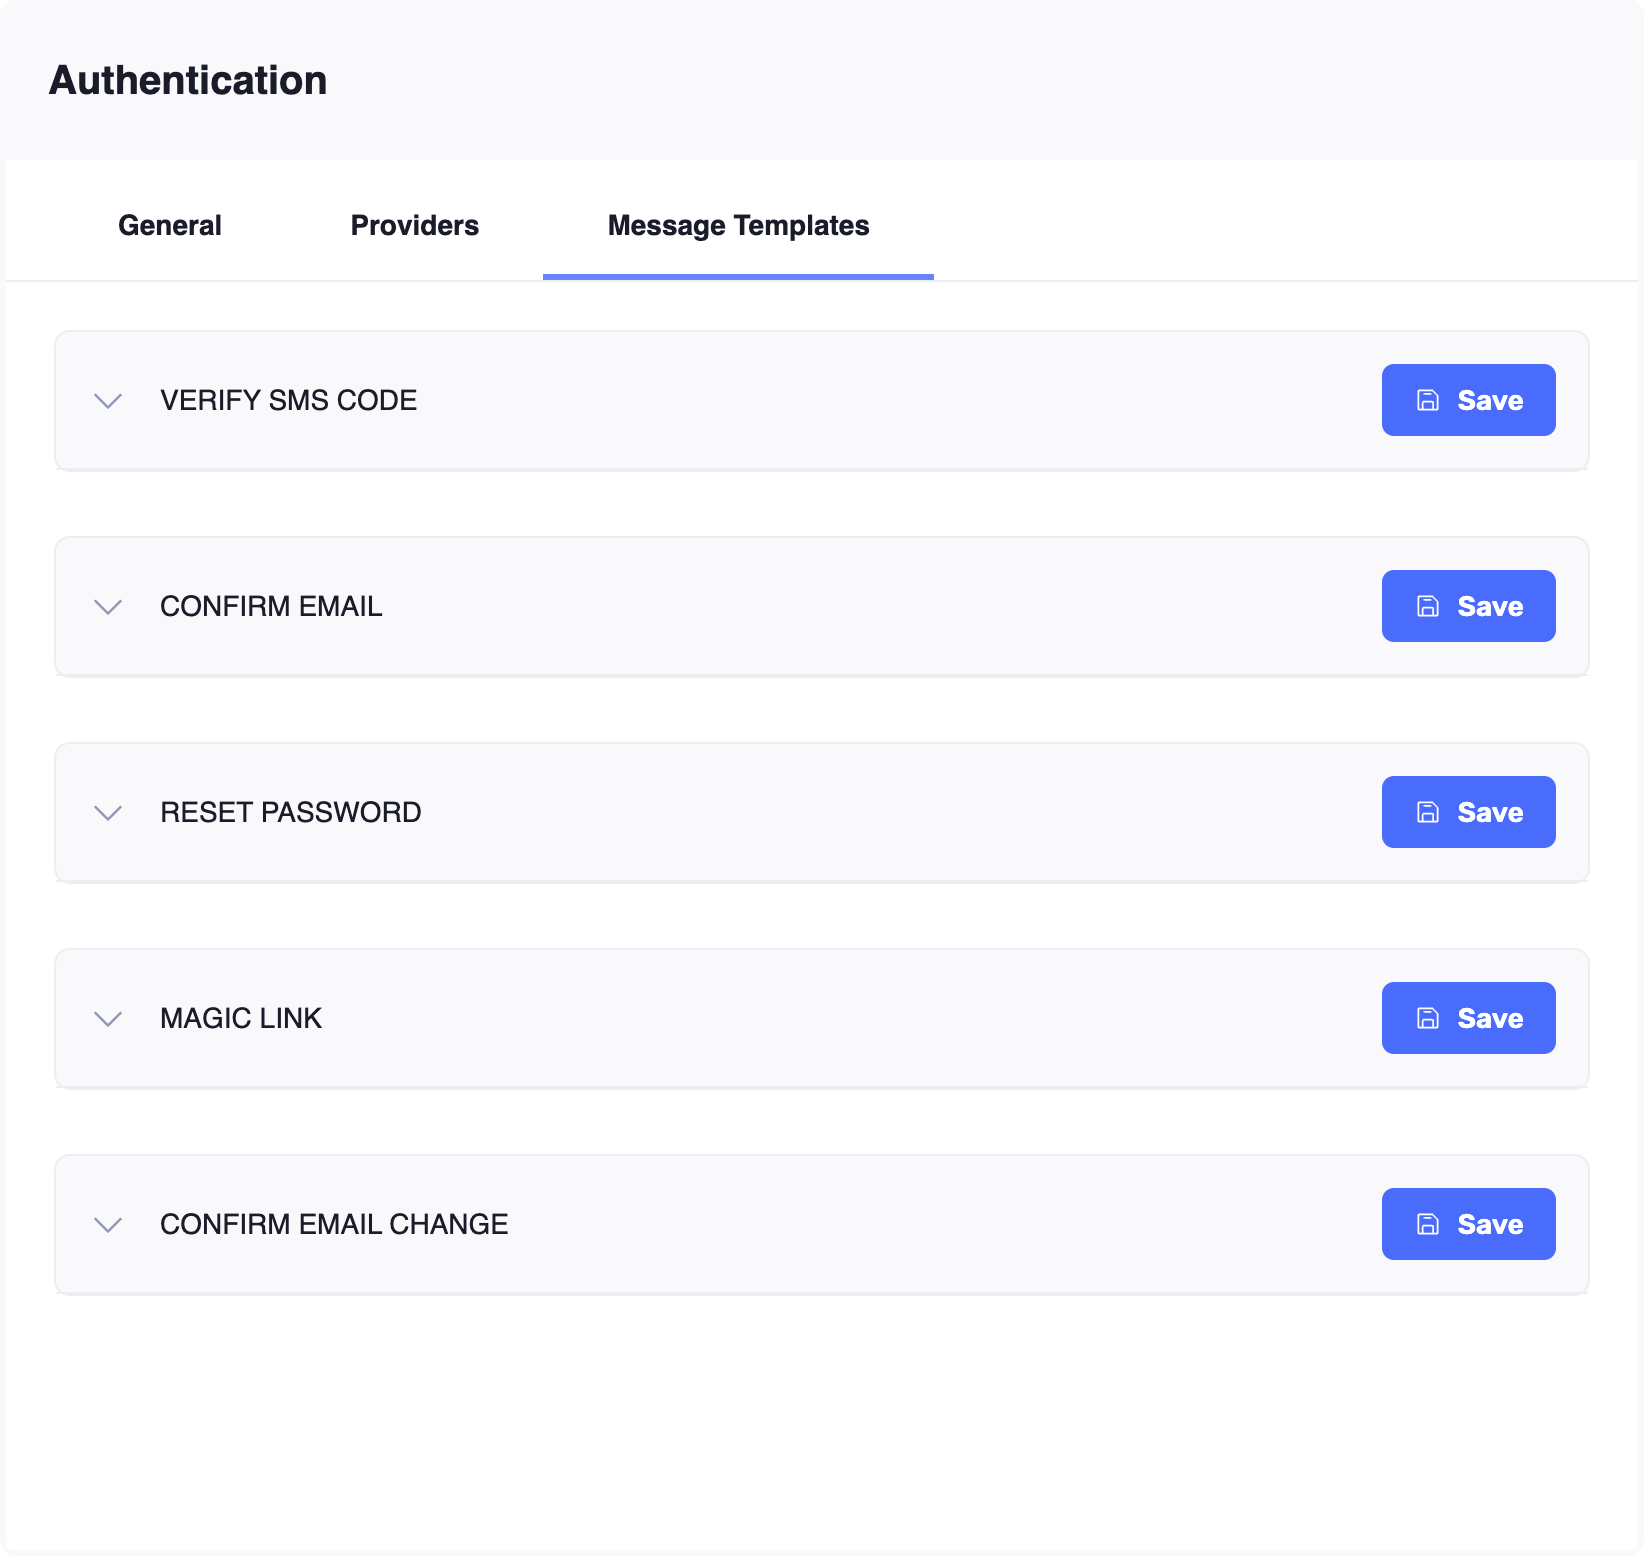
Task: Click the save icon in Confirm Email row
Action: click(1428, 606)
